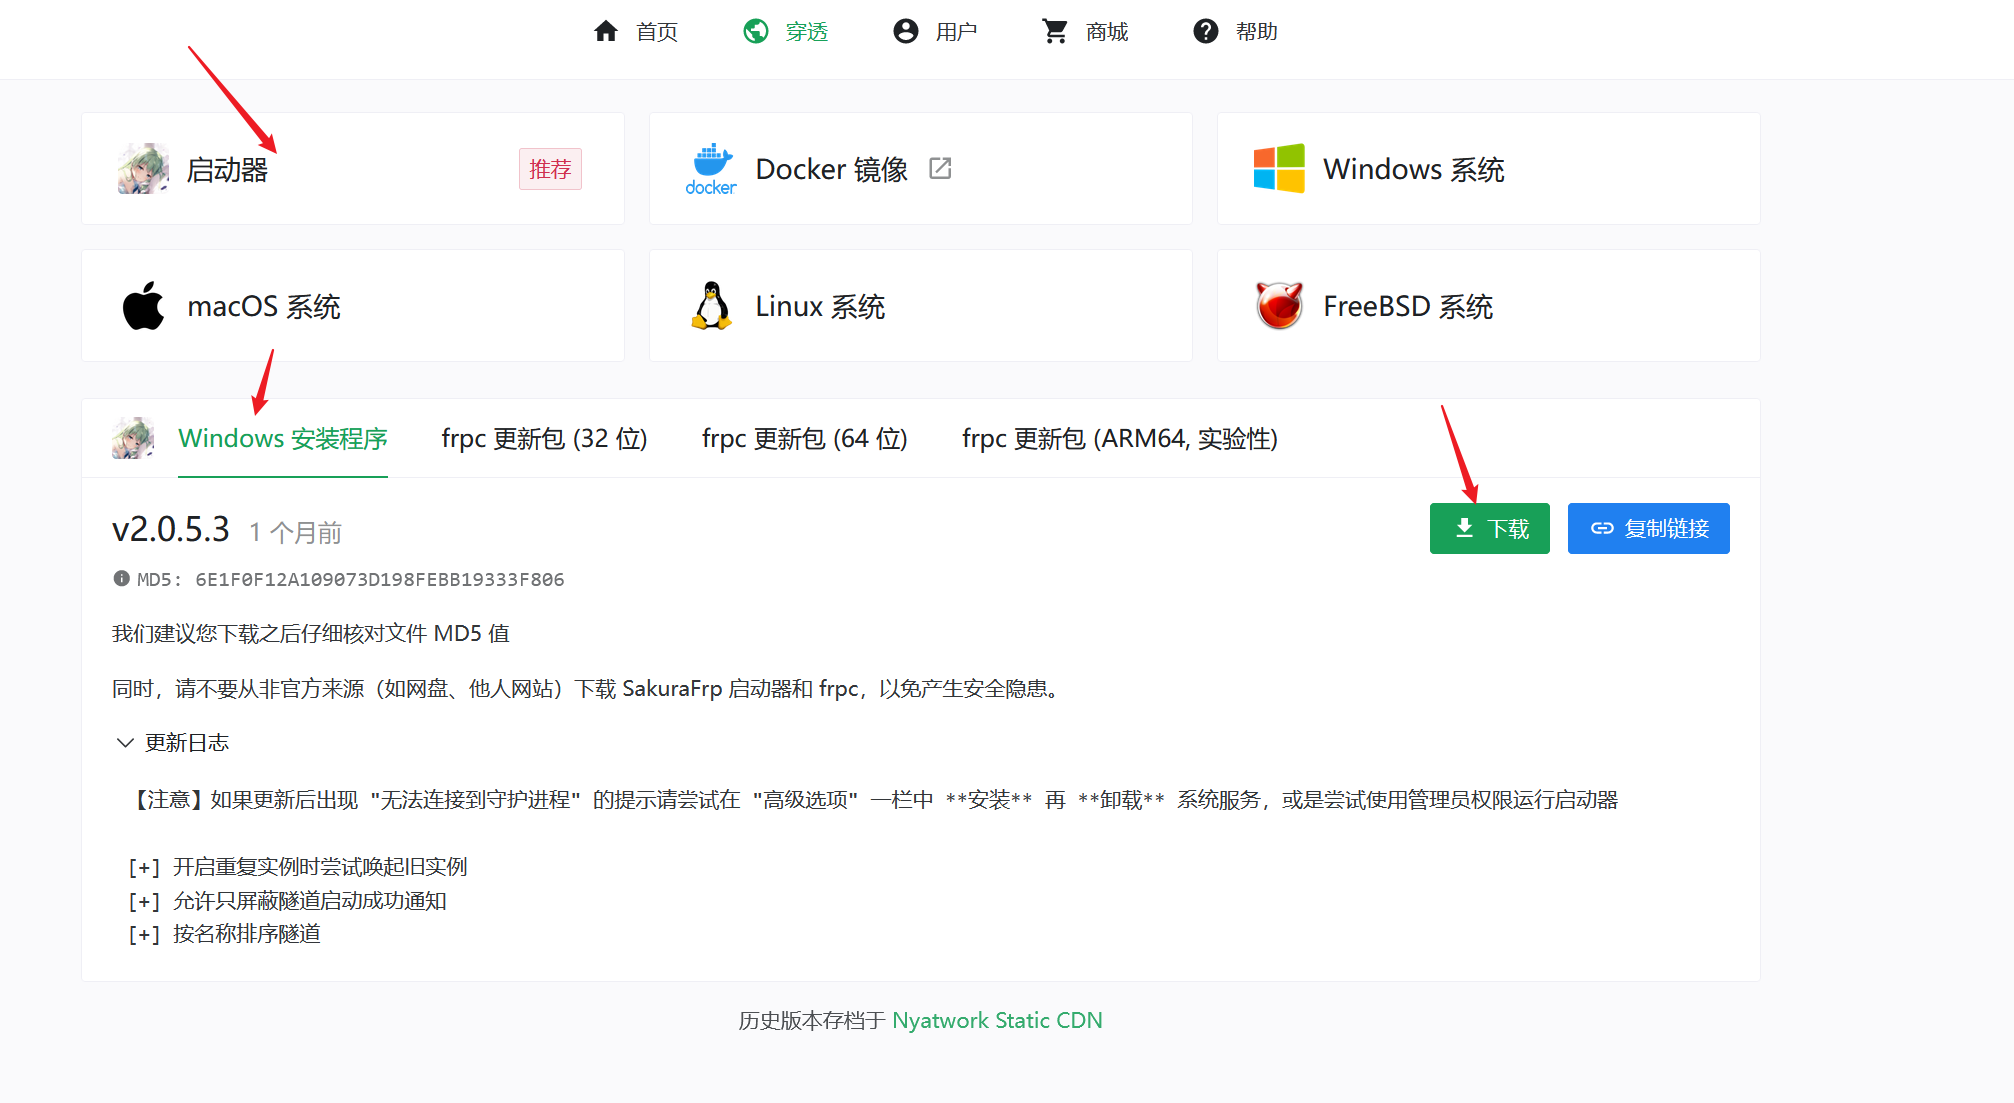This screenshot has width=2014, height=1103.
Task: Select Windows 安装程序 tab
Action: click(283, 439)
